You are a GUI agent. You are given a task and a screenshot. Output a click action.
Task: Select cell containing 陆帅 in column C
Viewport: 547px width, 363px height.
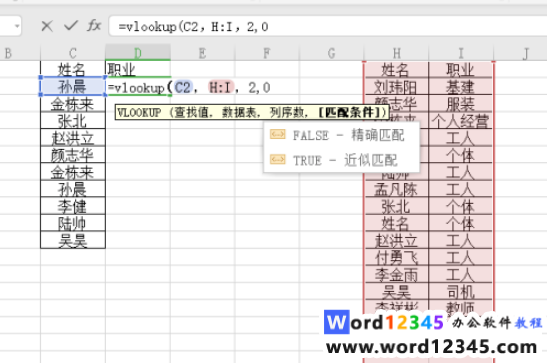tap(73, 223)
